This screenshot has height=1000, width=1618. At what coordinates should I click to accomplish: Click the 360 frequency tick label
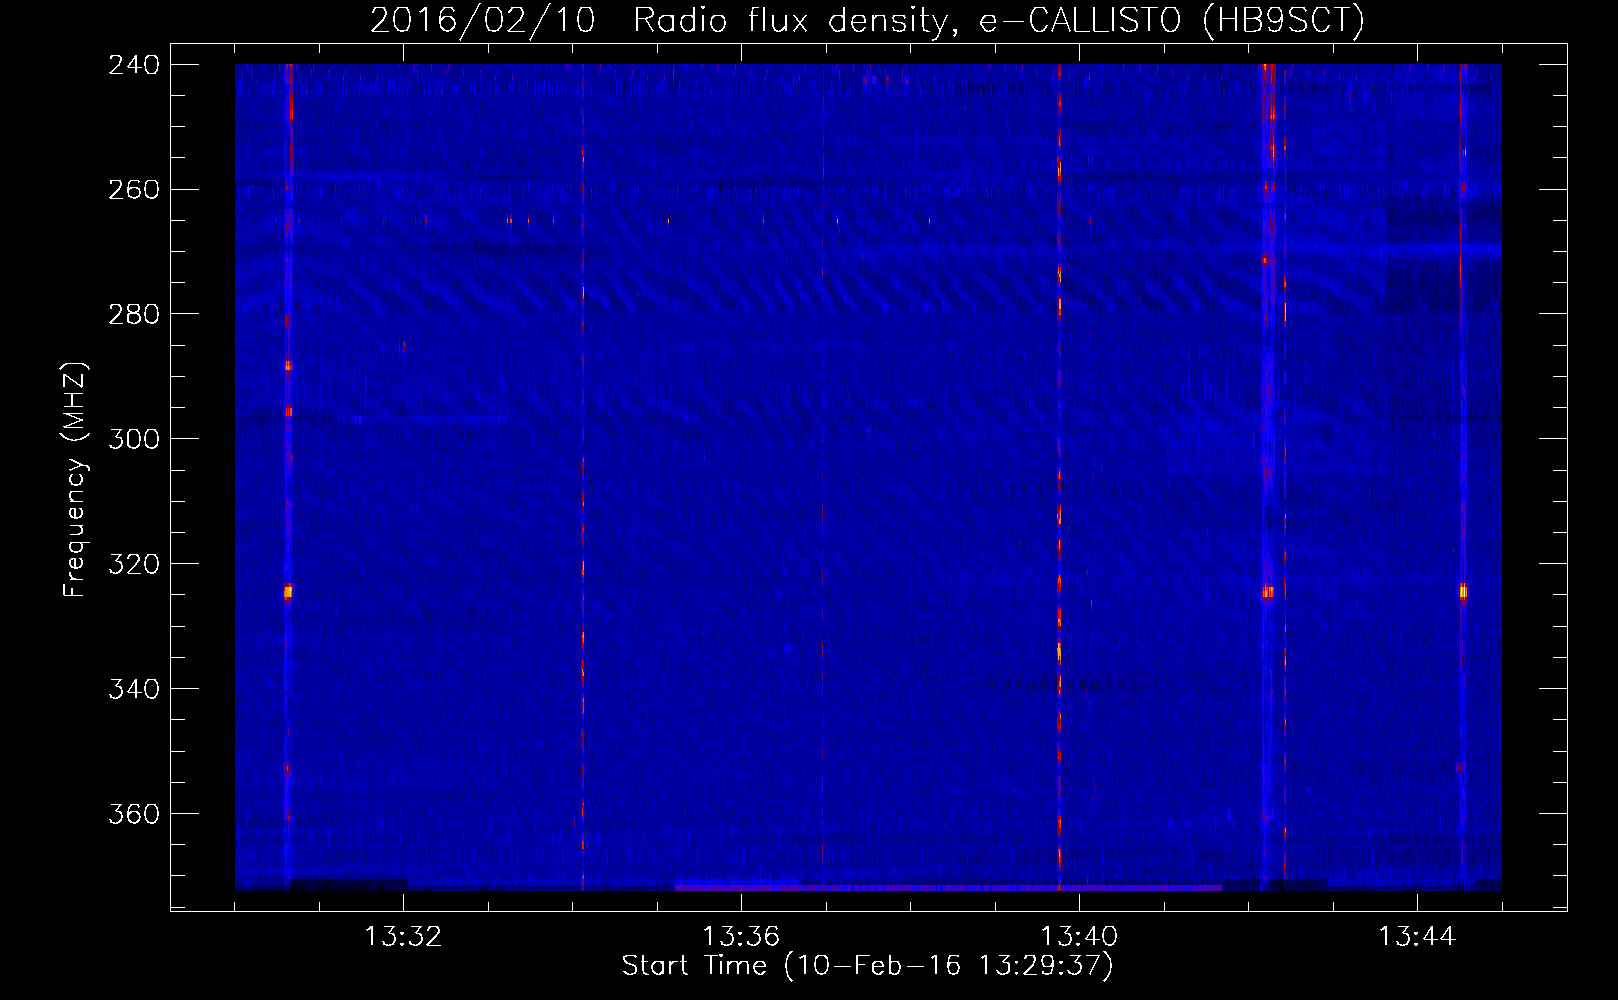134,814
